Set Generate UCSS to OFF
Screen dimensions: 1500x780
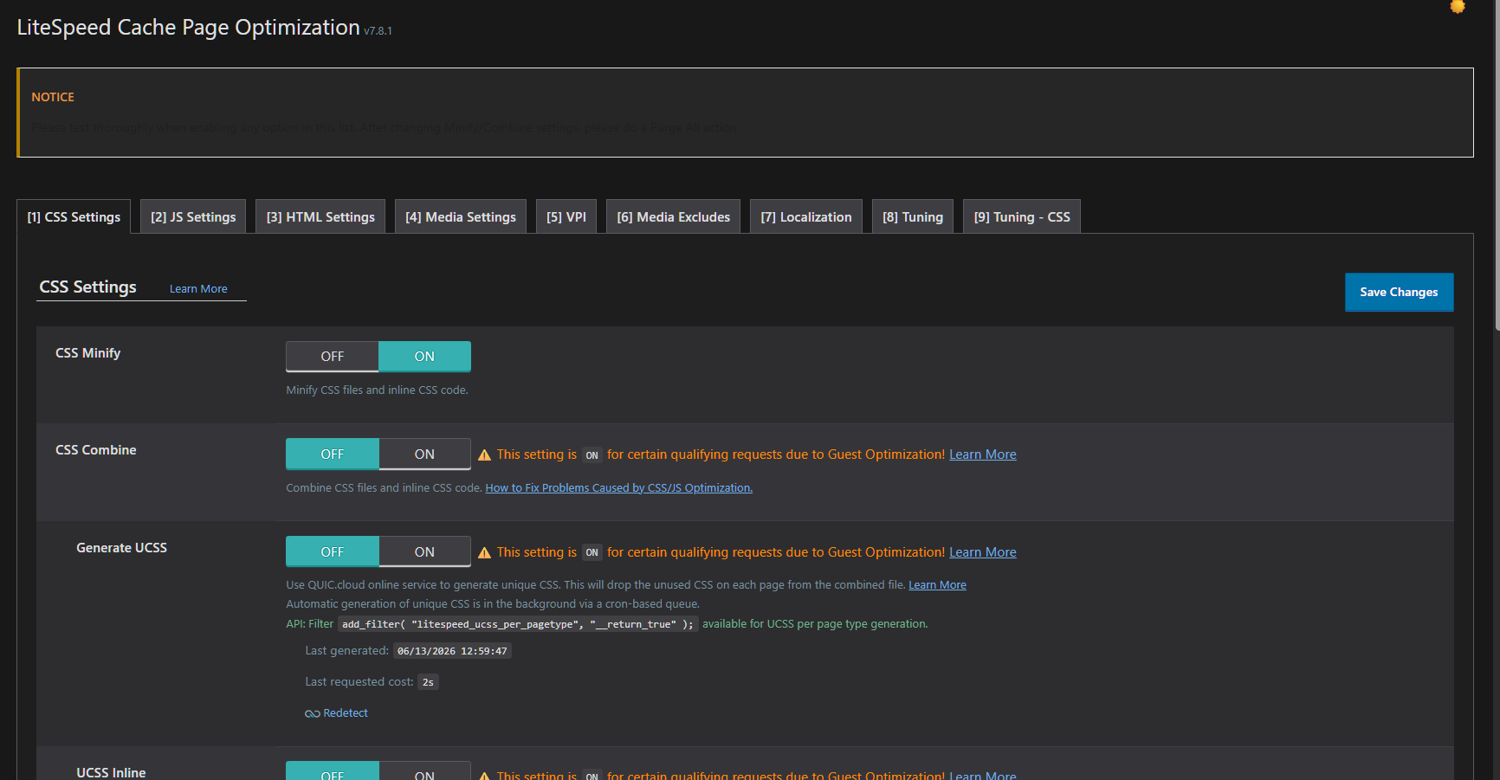pyautogui.click(x=332, y=552)
